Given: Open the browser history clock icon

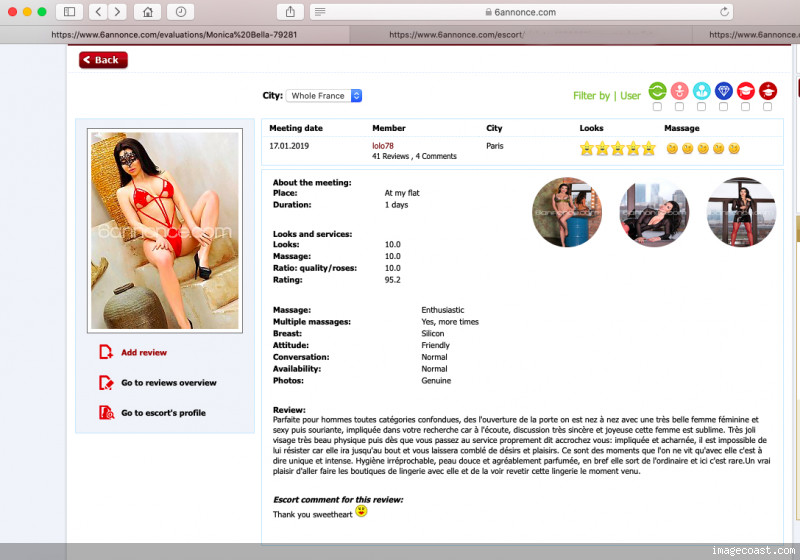Looking at the screenshot, I should click(181, 12).
